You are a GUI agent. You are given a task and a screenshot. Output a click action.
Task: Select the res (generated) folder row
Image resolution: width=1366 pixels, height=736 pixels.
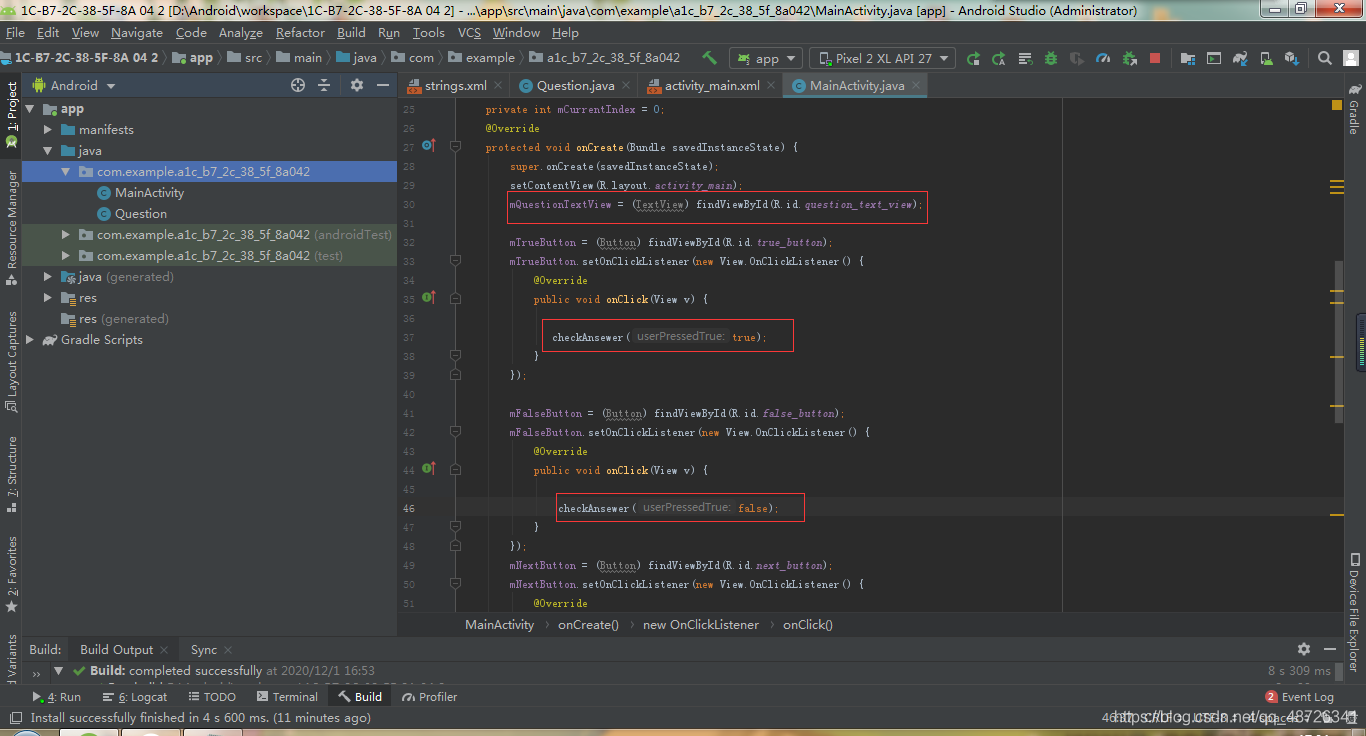(x=209, y=319)
